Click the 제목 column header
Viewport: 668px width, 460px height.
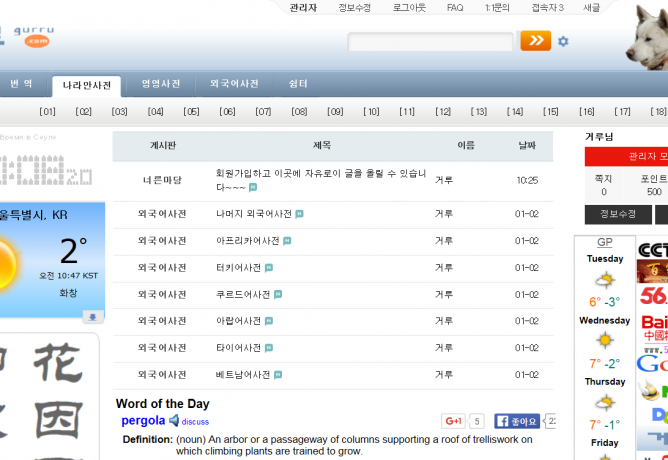click(322, 145)
